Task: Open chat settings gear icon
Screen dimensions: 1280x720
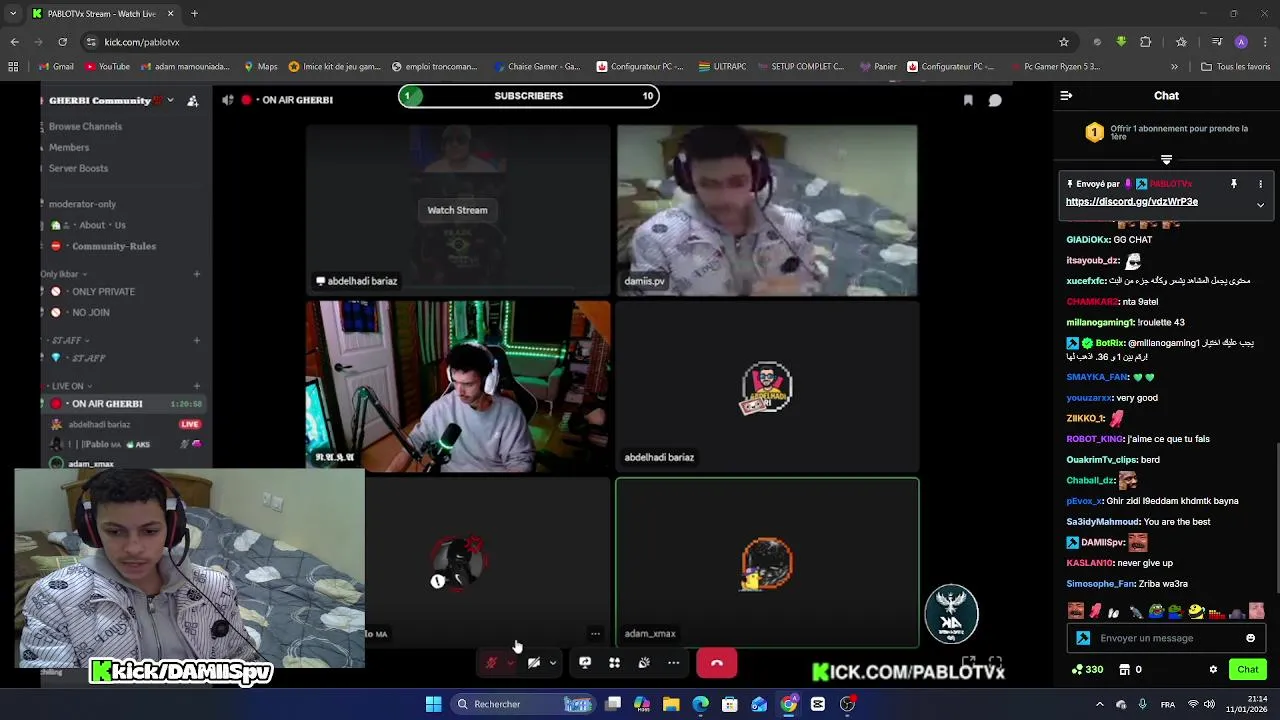Action: point(1213,670)
